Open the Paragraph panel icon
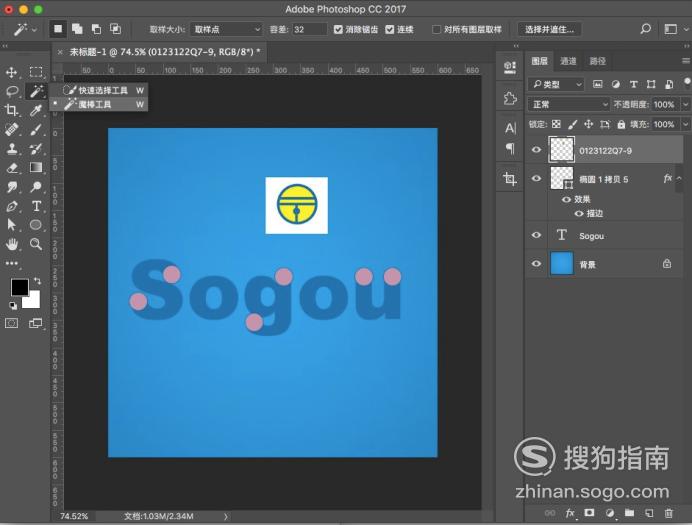This screenshot has width=692, height=525. pyautogui.click(x=510, y=149)
